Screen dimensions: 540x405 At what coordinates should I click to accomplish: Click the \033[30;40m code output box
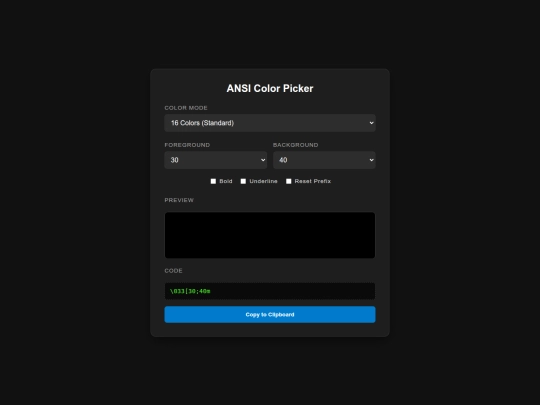[270, 291]
